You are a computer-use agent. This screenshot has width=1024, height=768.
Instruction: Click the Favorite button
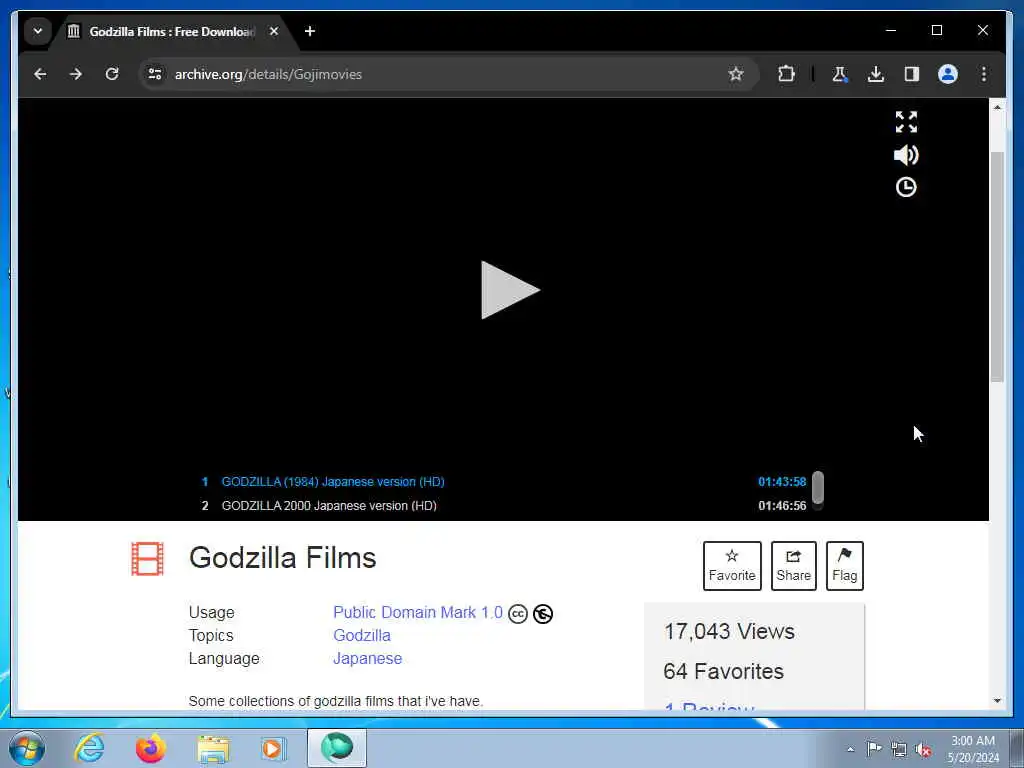pos(732,566)
